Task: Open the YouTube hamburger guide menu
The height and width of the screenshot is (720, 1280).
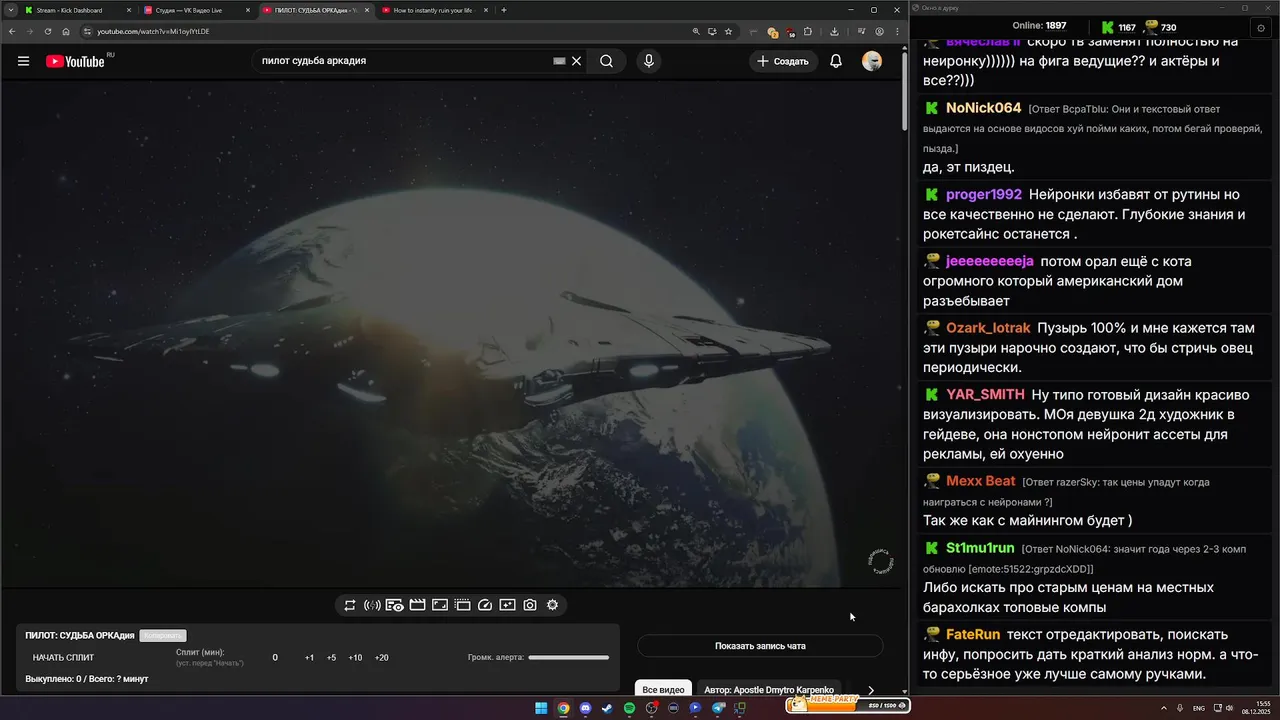Action: pos(23,61)
